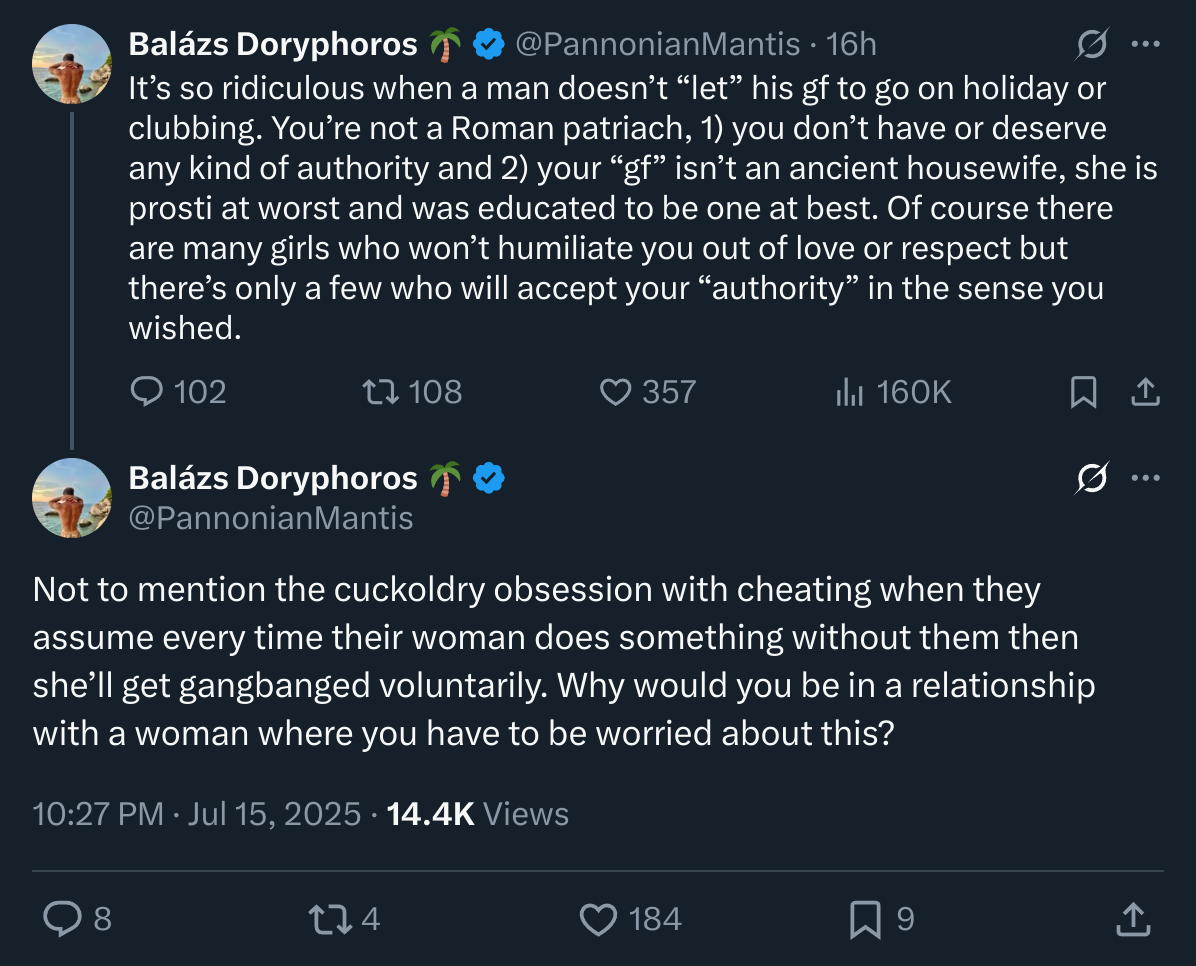Reply to the first tweet with 102 replies
Screen dimensions: 1196x966
pos(147,392)
